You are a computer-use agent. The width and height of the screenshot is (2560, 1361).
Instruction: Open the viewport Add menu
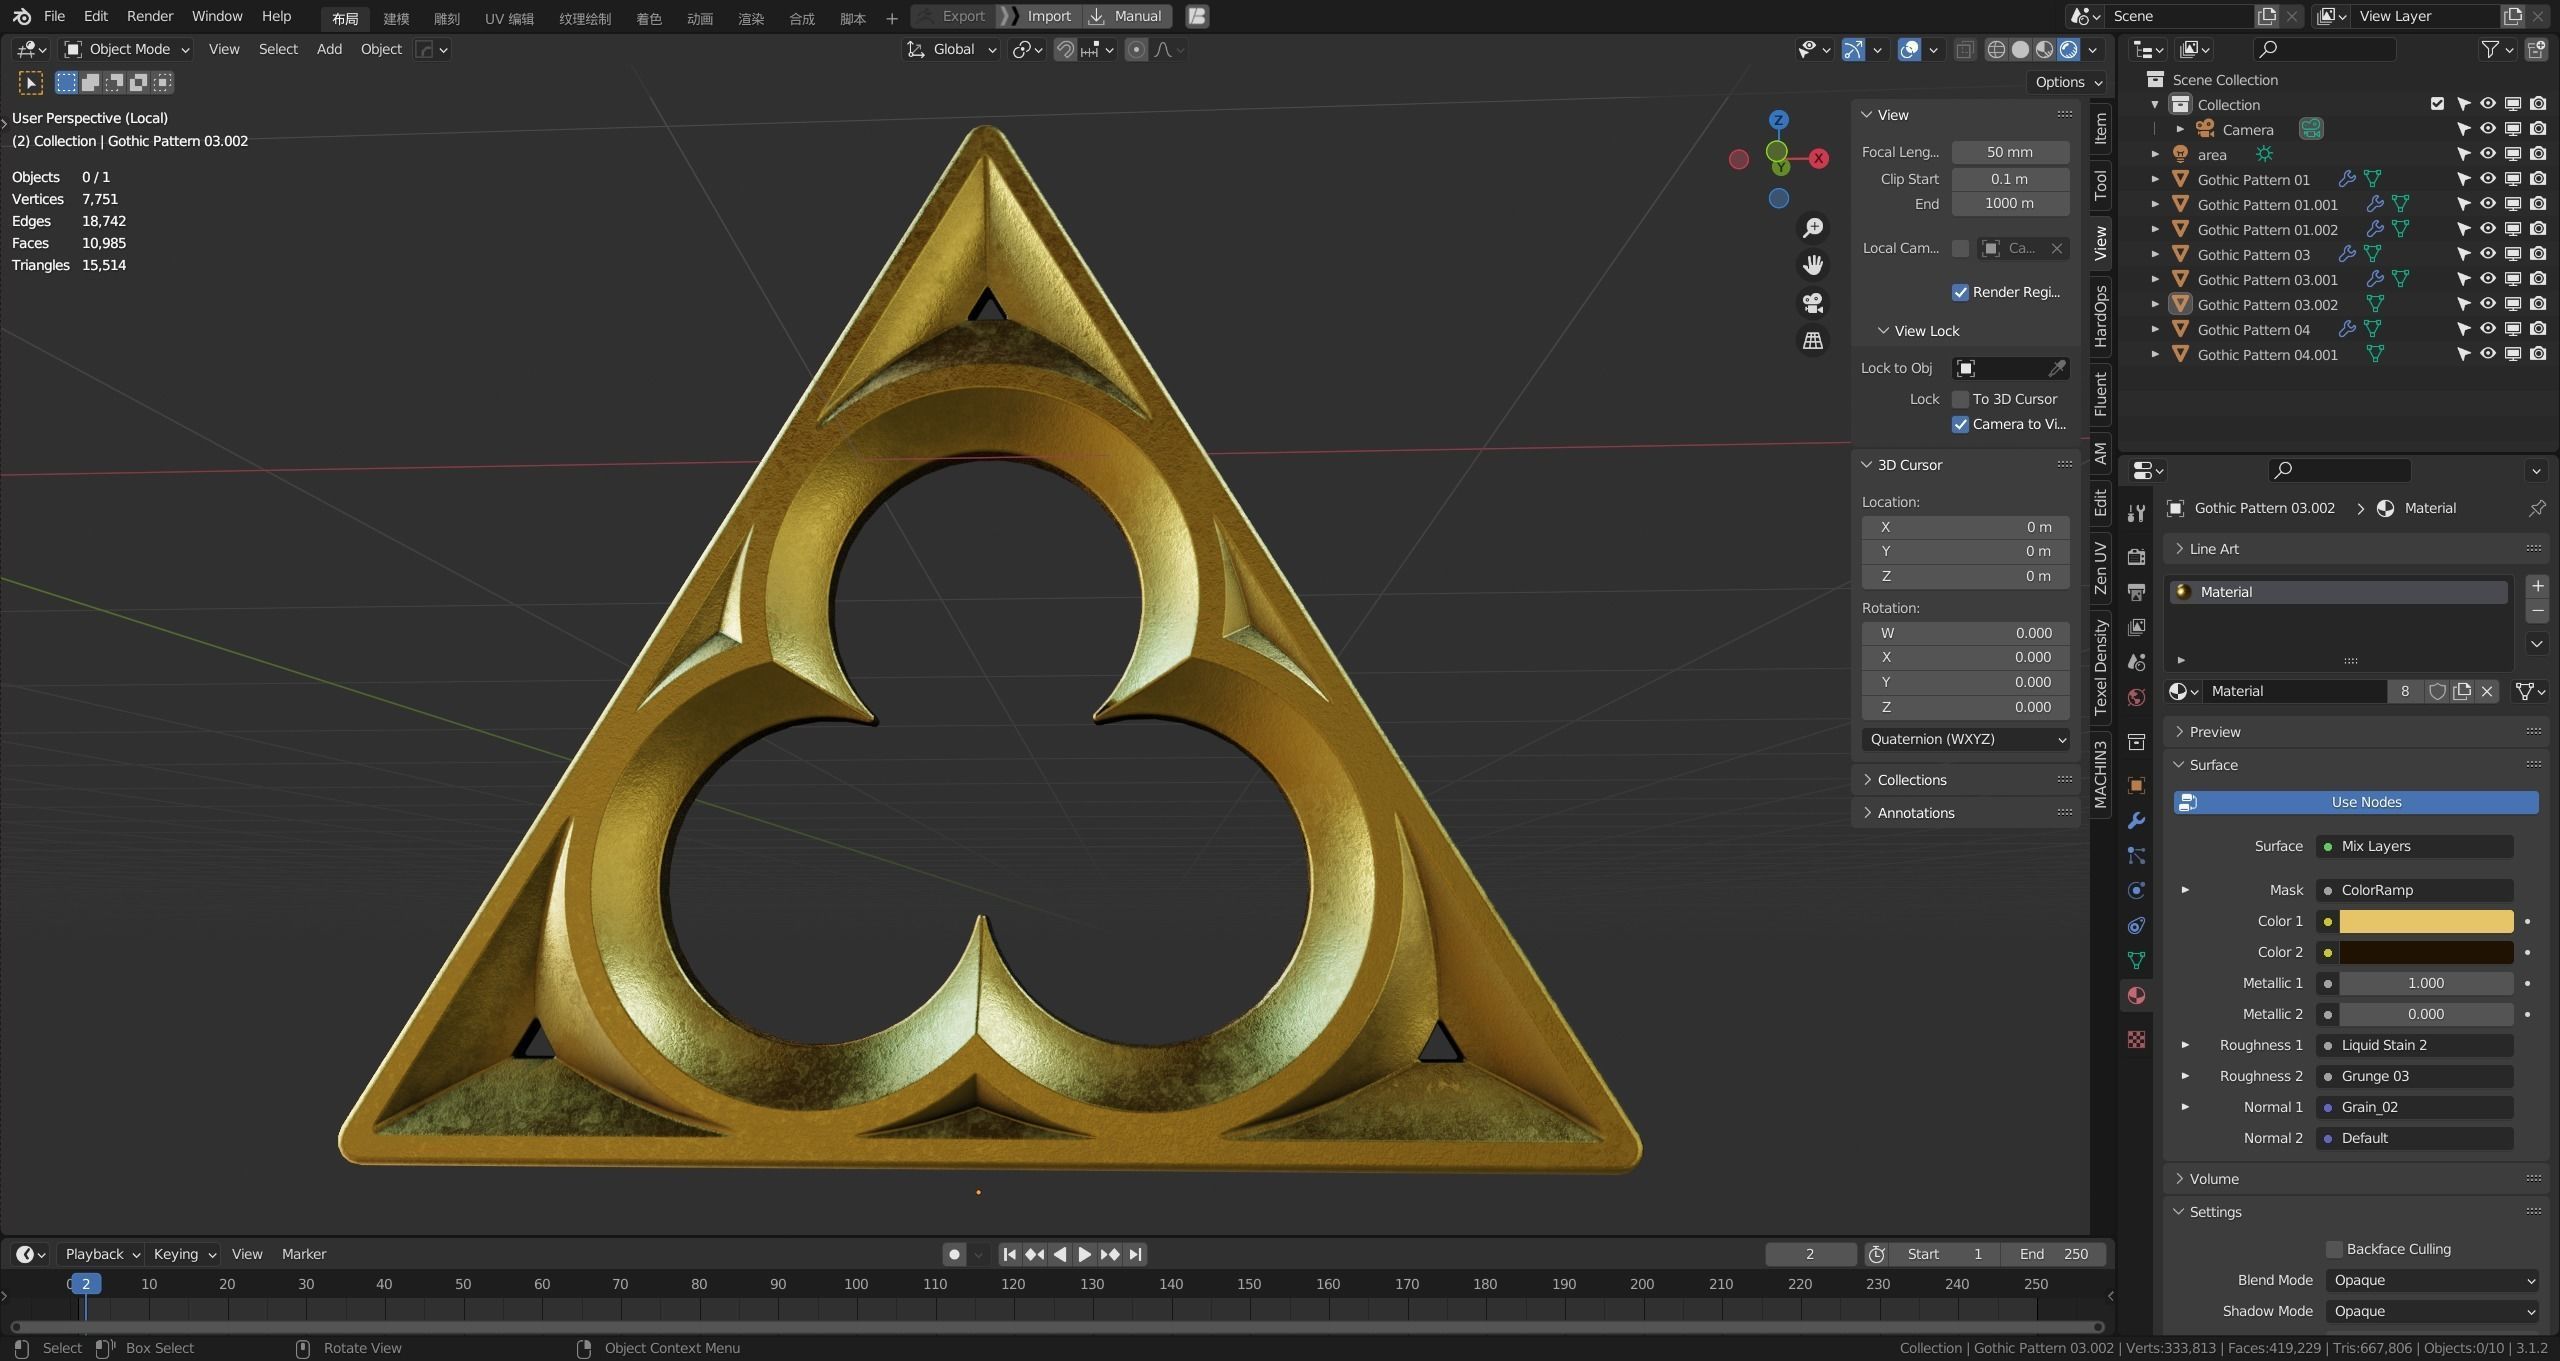[329, 49]
